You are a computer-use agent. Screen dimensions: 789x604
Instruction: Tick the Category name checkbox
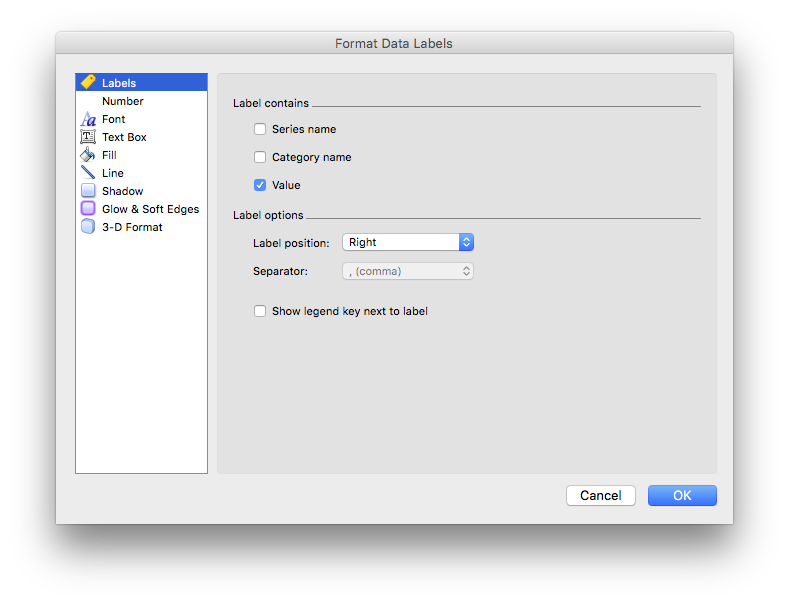point(260,157)
